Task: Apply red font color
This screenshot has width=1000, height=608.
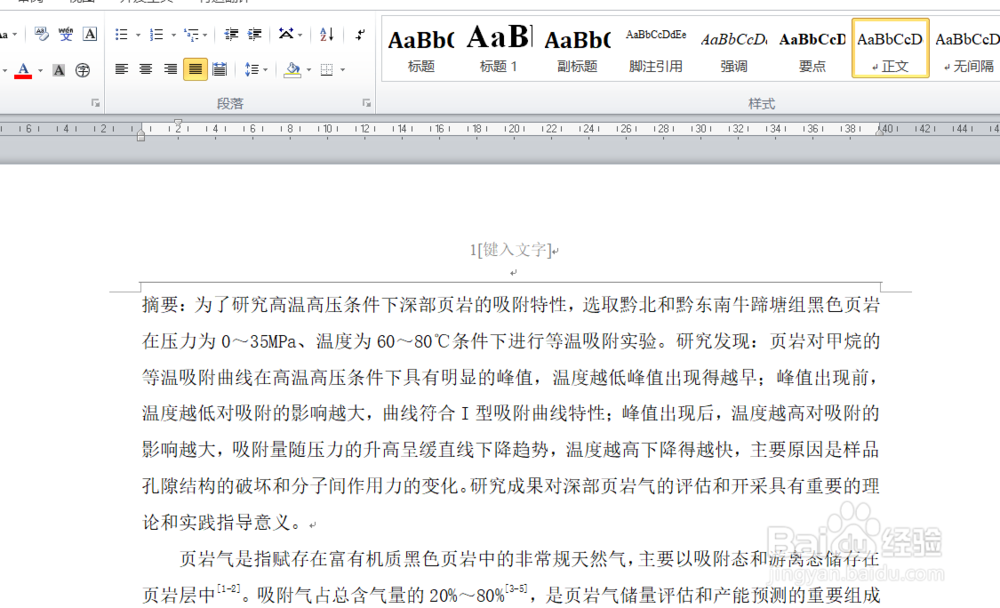Action: click(23, 70)
